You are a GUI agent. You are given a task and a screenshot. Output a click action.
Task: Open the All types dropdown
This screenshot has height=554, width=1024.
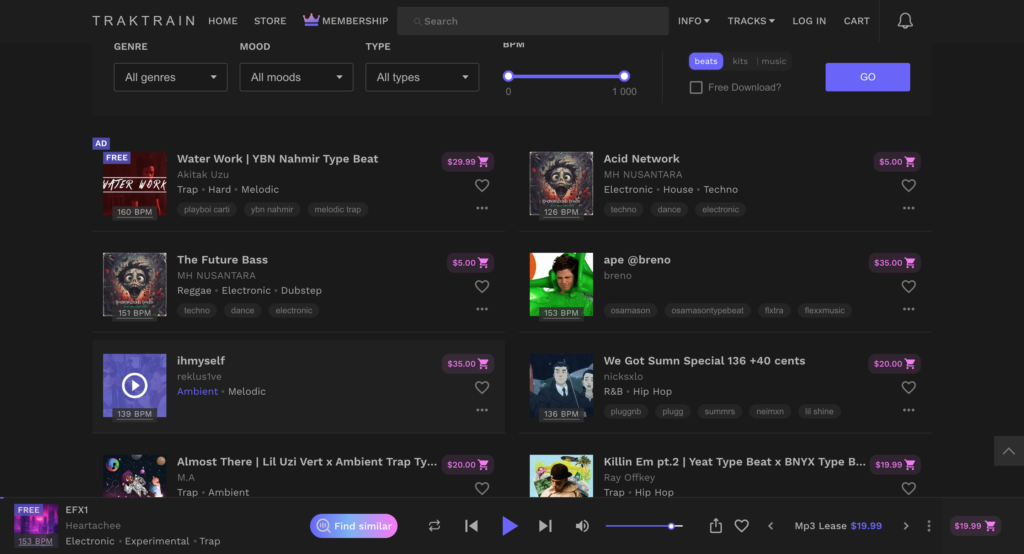pyautogui.click(x=422, y=77)
